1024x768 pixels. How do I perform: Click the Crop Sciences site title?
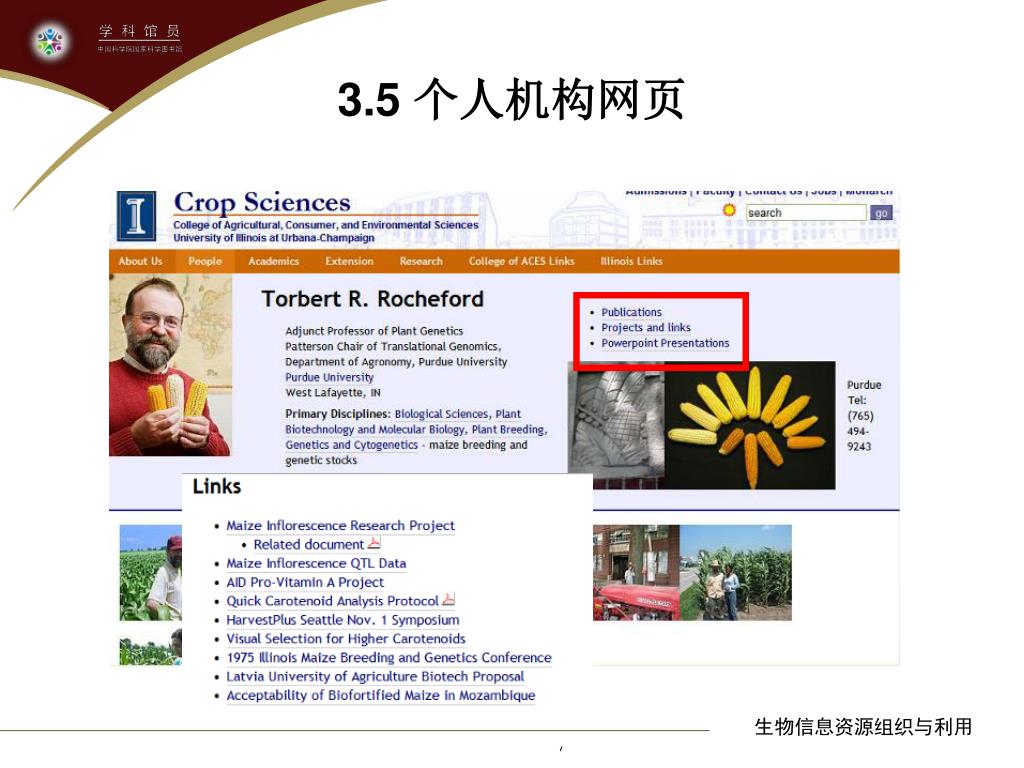[262, 202]
